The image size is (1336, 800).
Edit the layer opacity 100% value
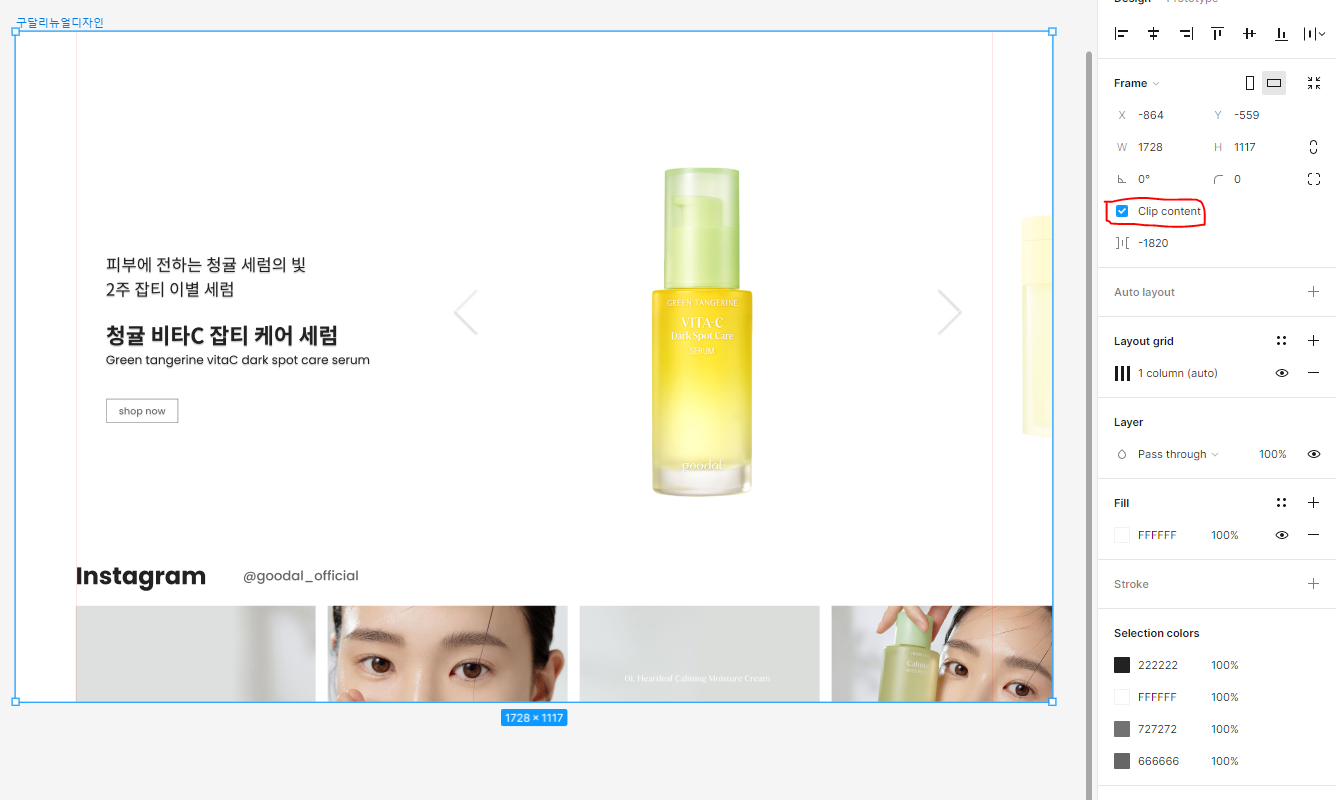[1273, 454]
